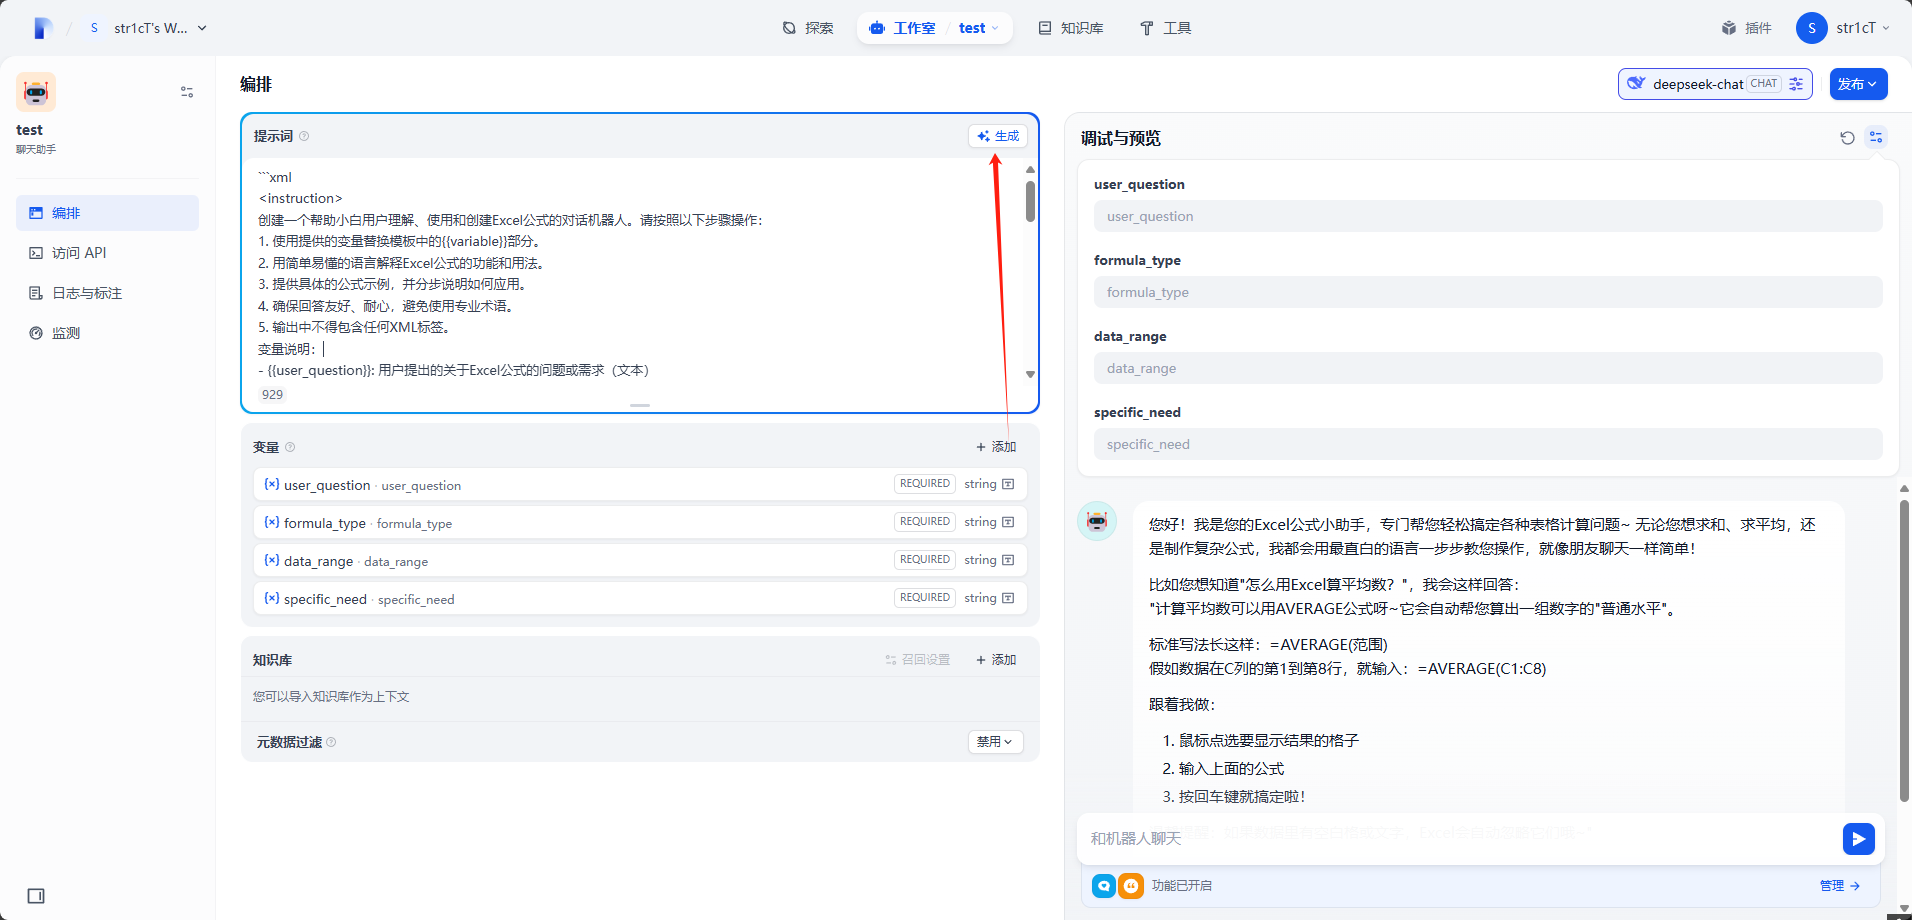Click 添加 in the 知识库 section

pyautogui.click(x=996, y=660)
